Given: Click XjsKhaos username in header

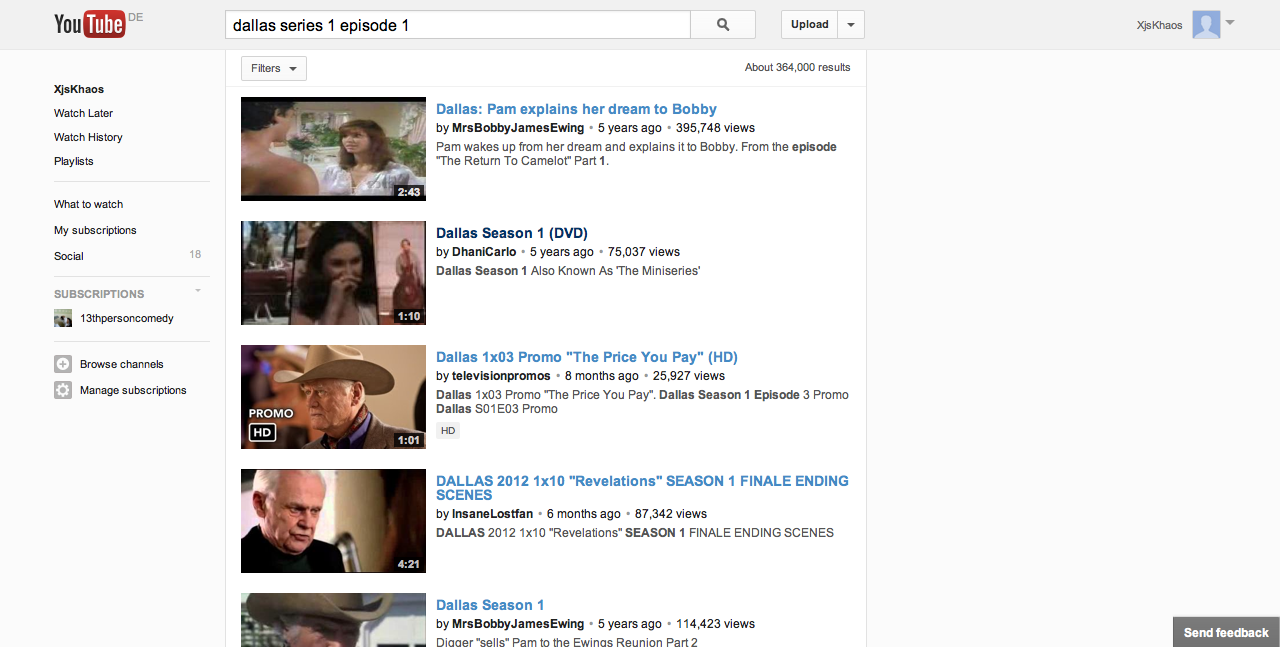Looking at the screenshot, I should tap(1159, 25).
